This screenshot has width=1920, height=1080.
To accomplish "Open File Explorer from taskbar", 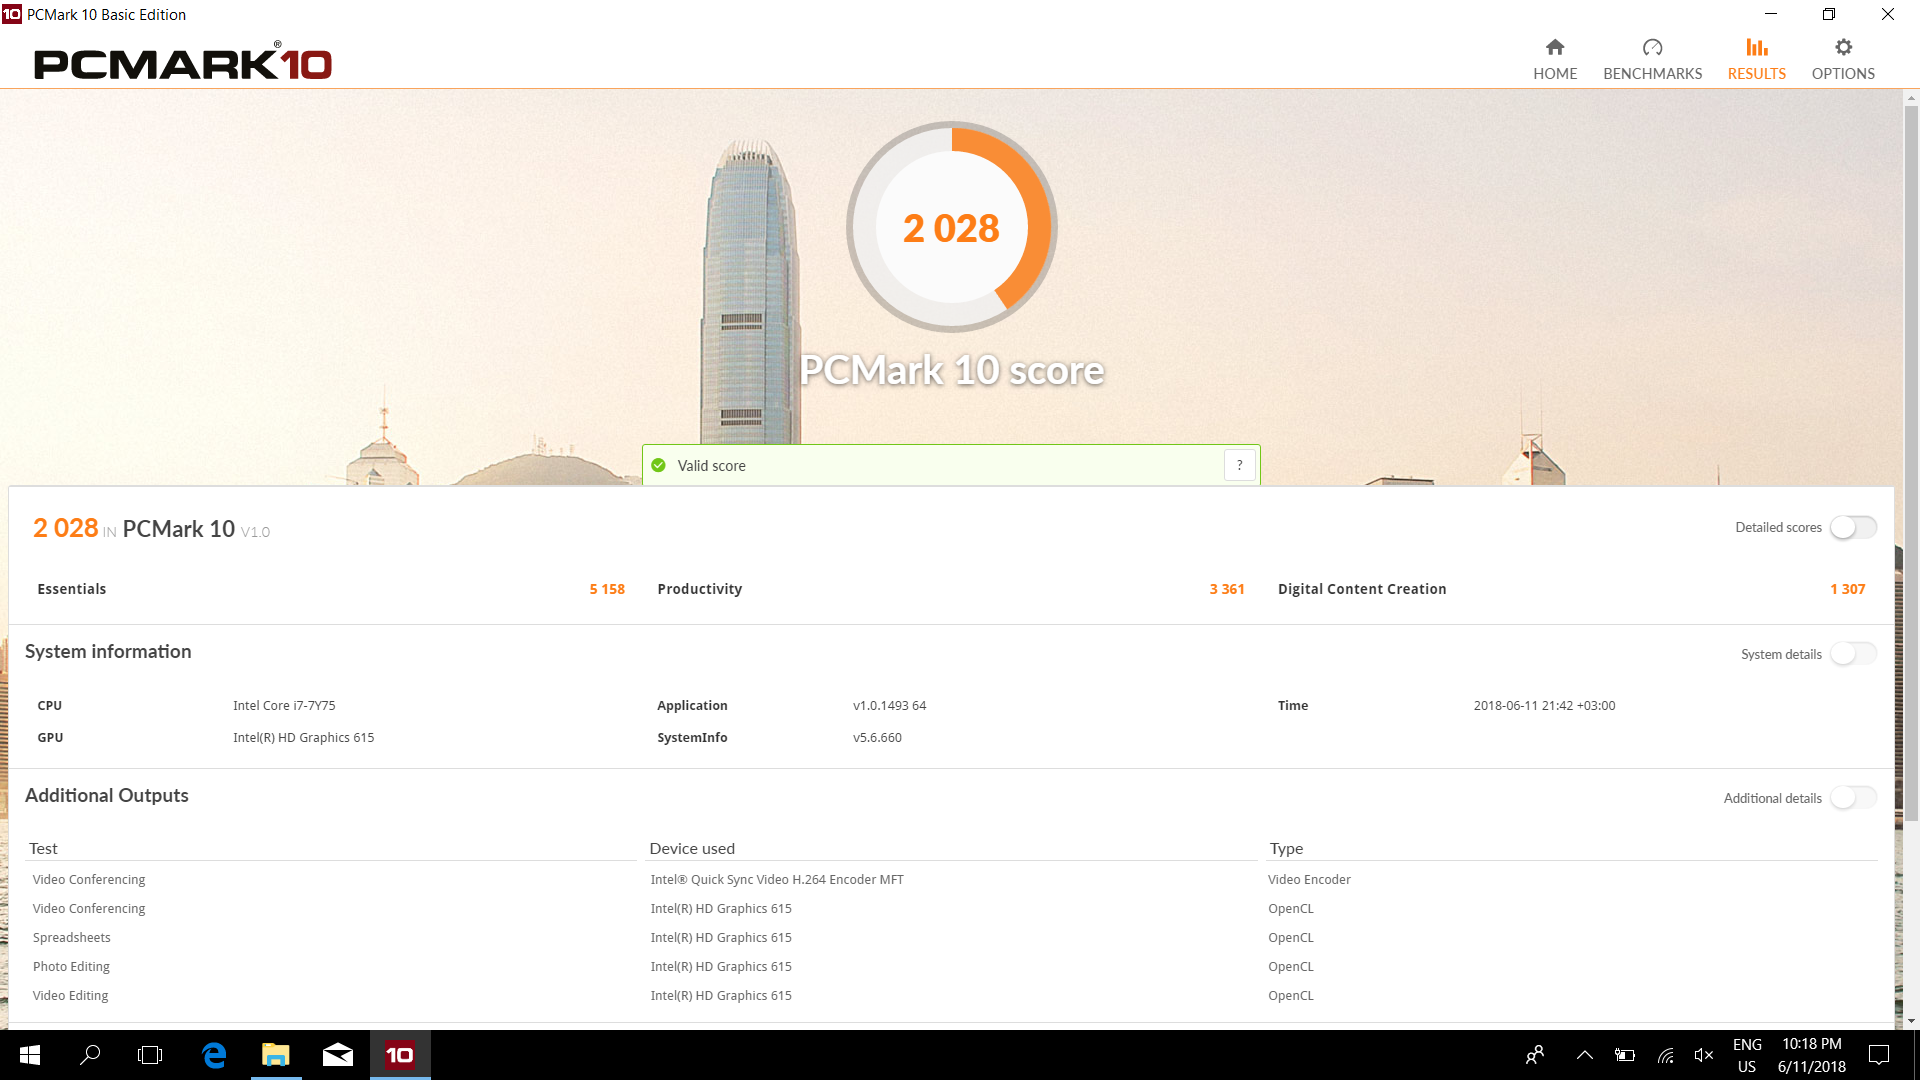I will click(275, 1055).
